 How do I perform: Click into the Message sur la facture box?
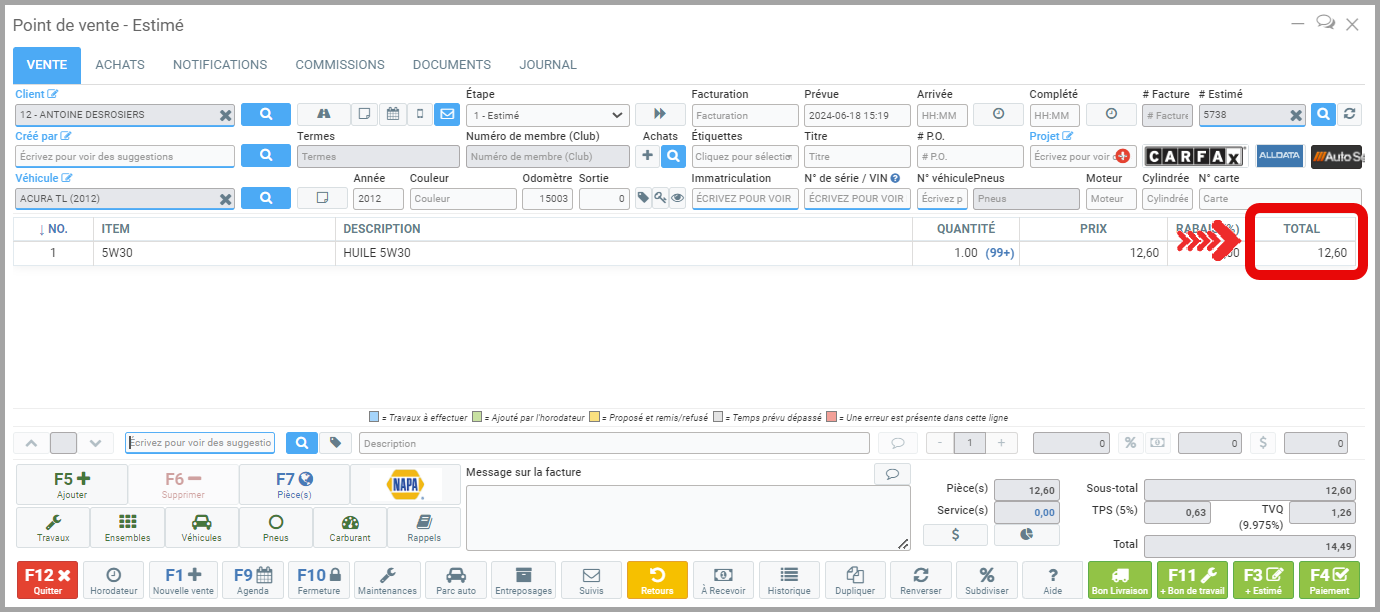tap(687, 517)
